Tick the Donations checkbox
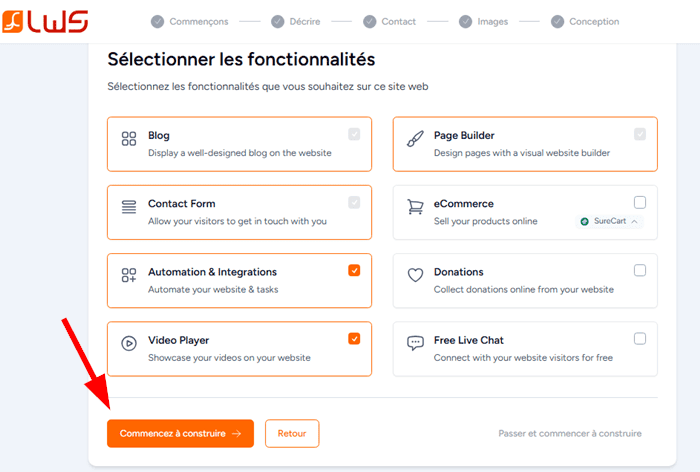This screenshot has width=700, height=472. click(x=640, y=270)
